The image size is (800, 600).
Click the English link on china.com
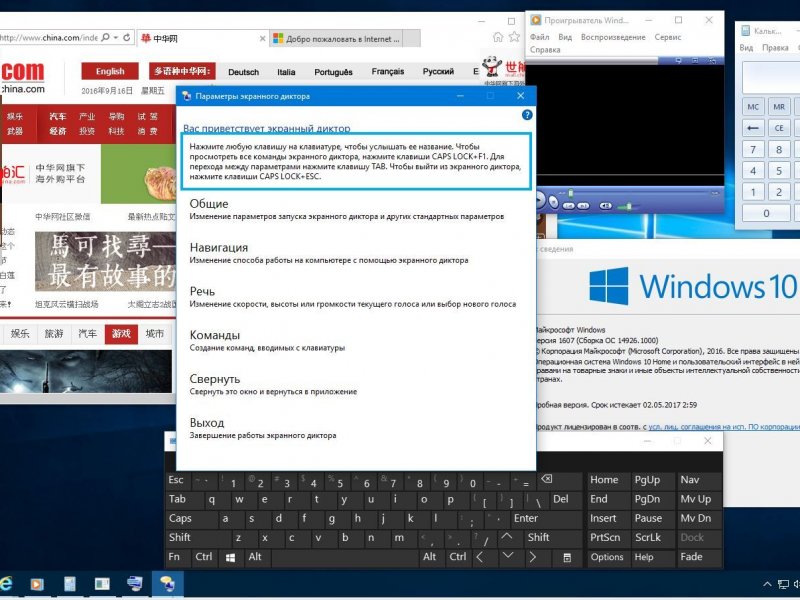(110, 71)
